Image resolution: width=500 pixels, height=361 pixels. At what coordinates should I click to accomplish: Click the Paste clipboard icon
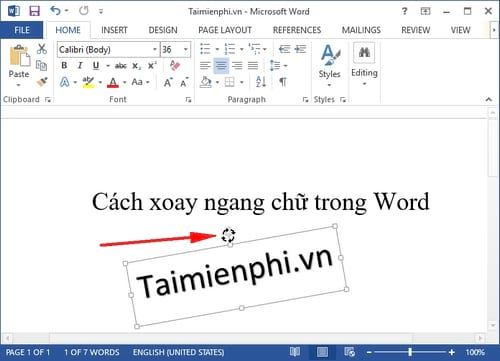(19, 55)
